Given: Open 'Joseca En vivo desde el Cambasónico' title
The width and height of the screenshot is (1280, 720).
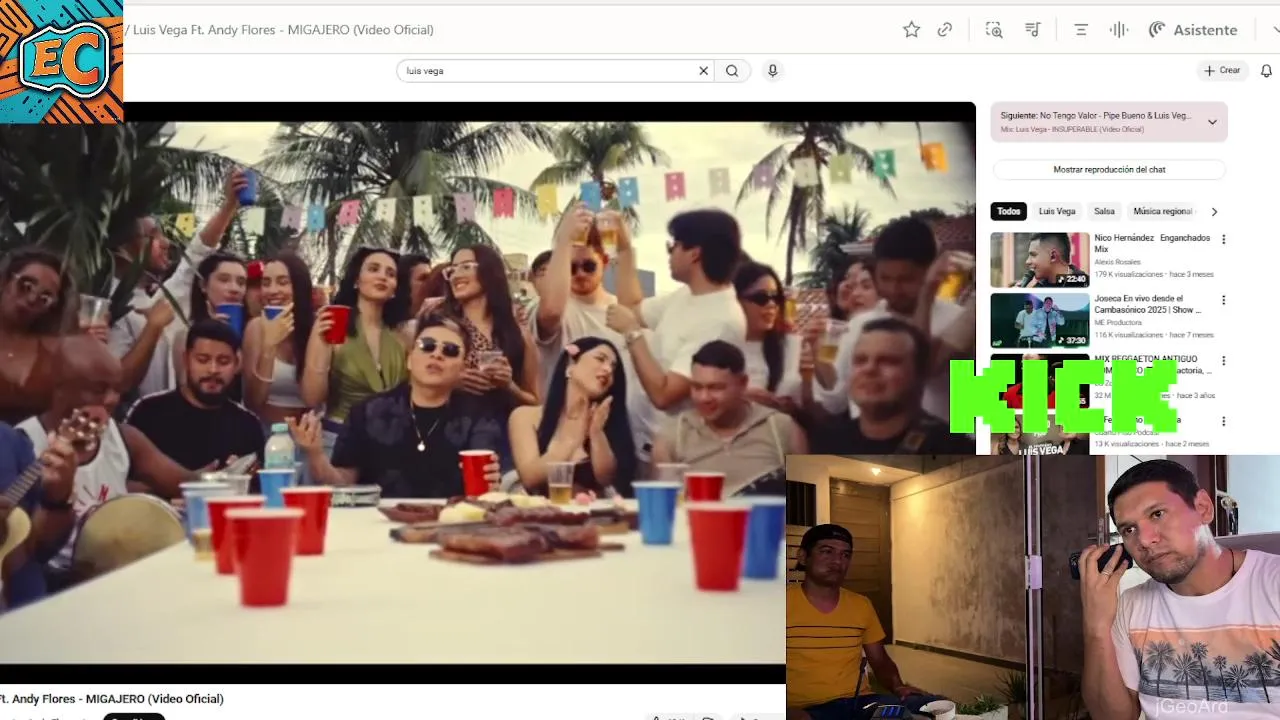Looking at the screenshot, I should click(1147, 304).
